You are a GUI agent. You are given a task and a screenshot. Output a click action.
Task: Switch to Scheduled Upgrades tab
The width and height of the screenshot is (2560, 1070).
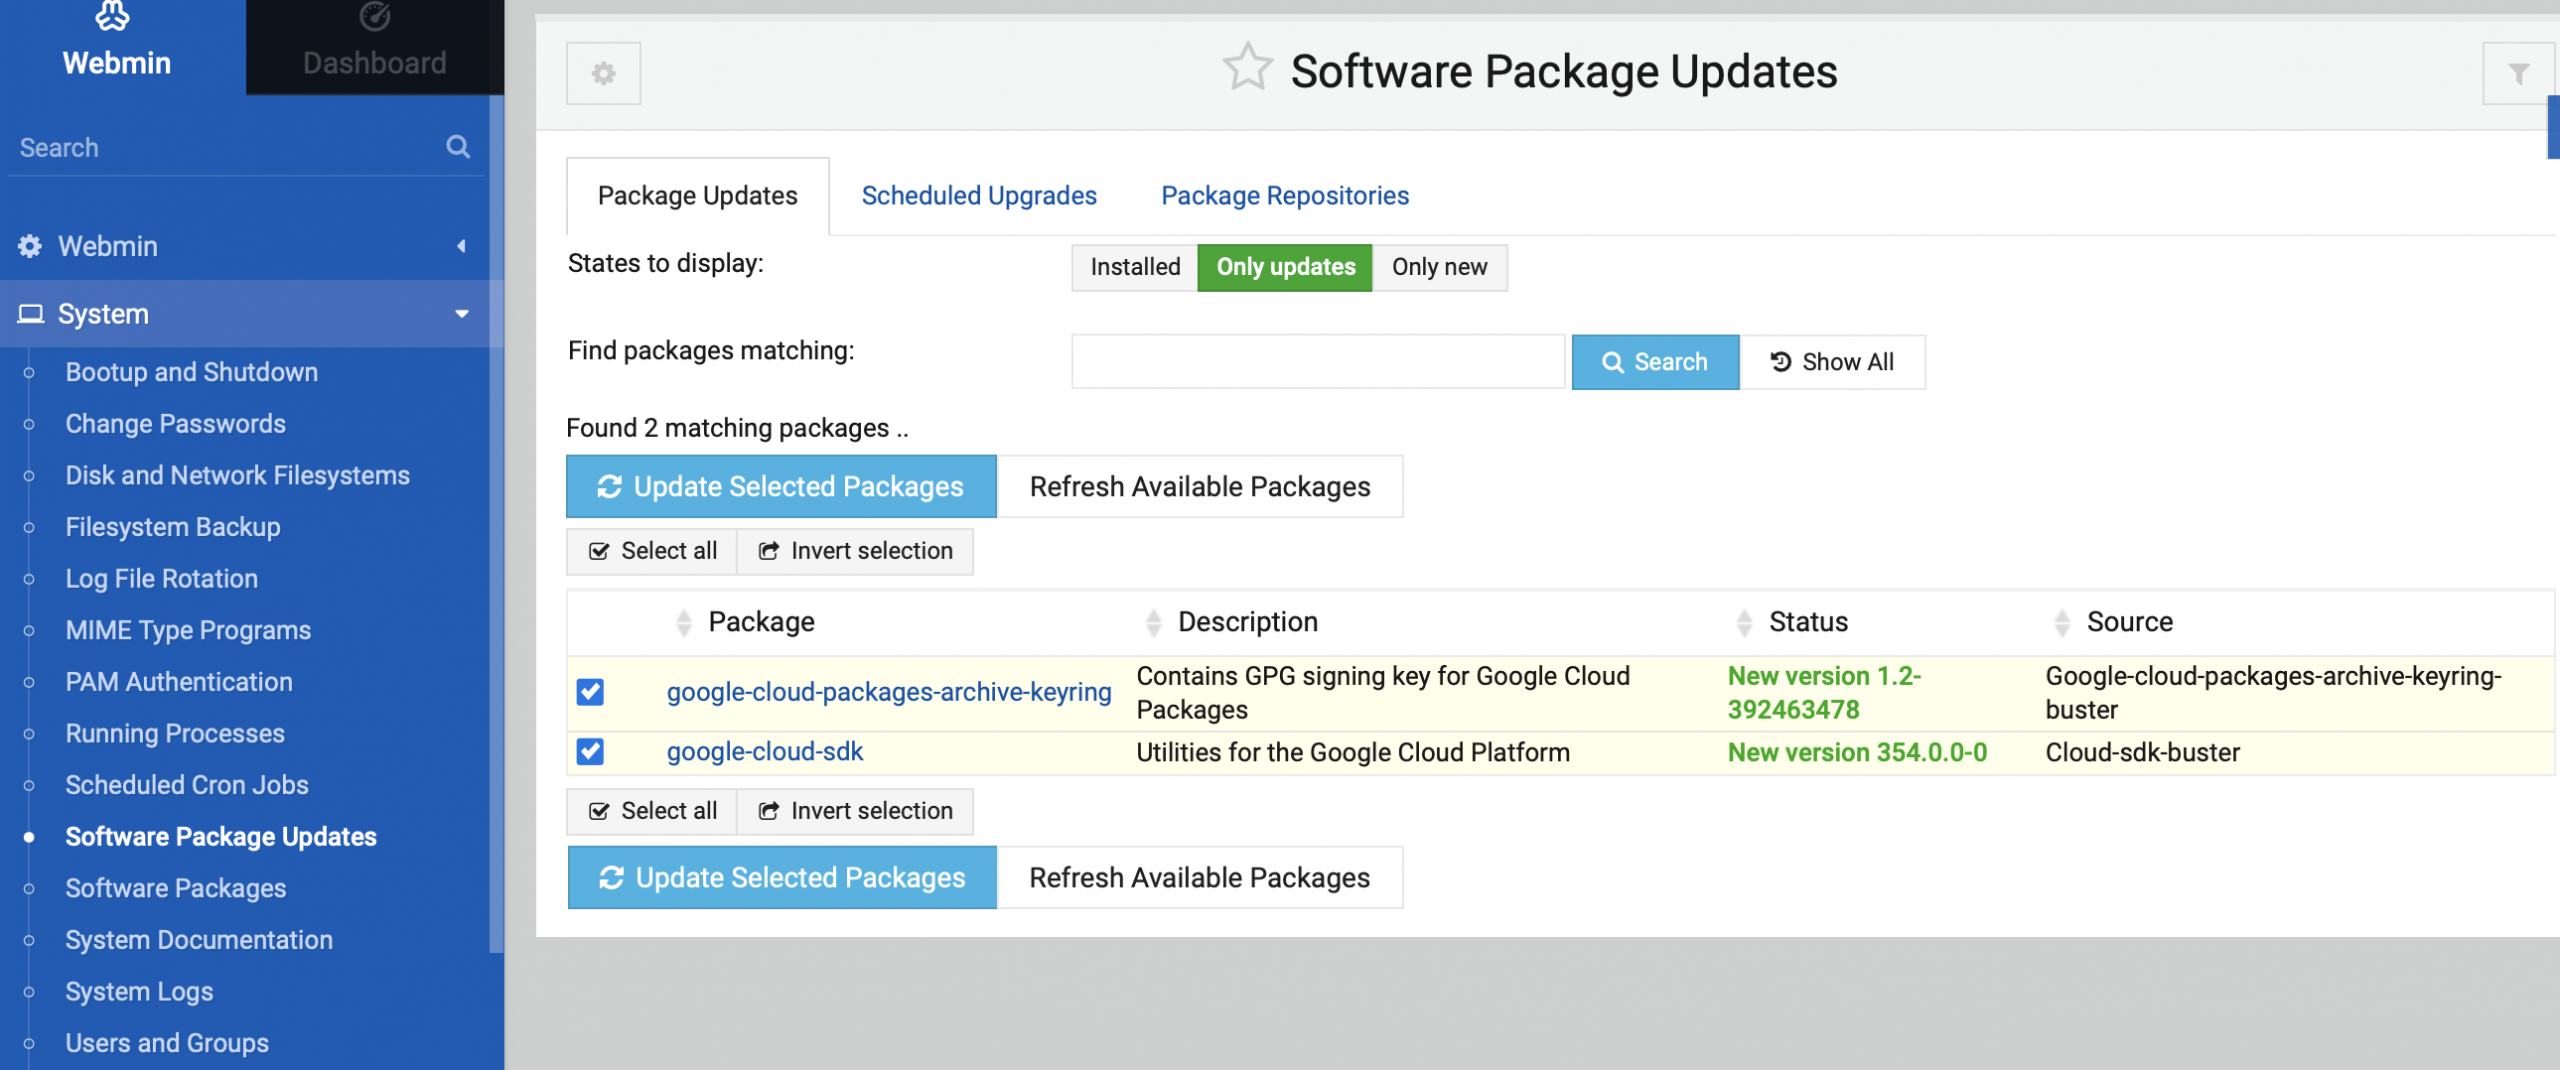pyautogui.click(x=979, y=196)
